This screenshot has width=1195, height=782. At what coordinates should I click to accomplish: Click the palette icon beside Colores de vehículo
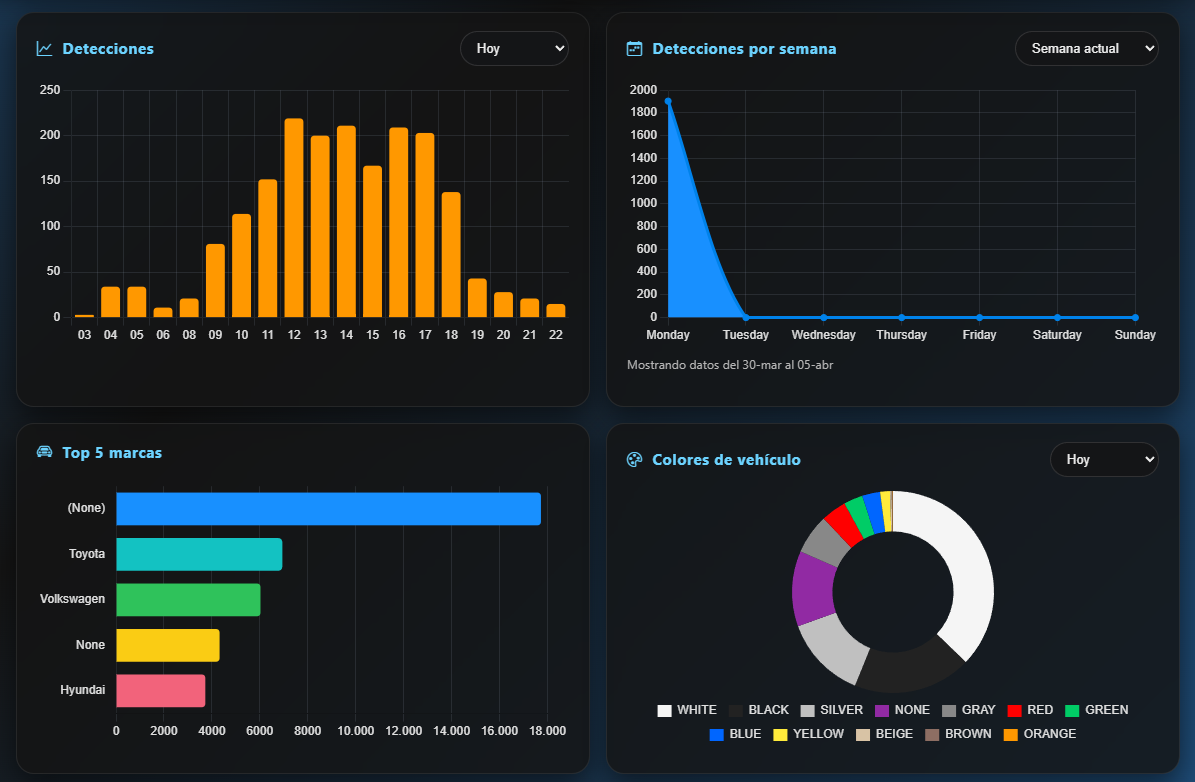point(634,459)
